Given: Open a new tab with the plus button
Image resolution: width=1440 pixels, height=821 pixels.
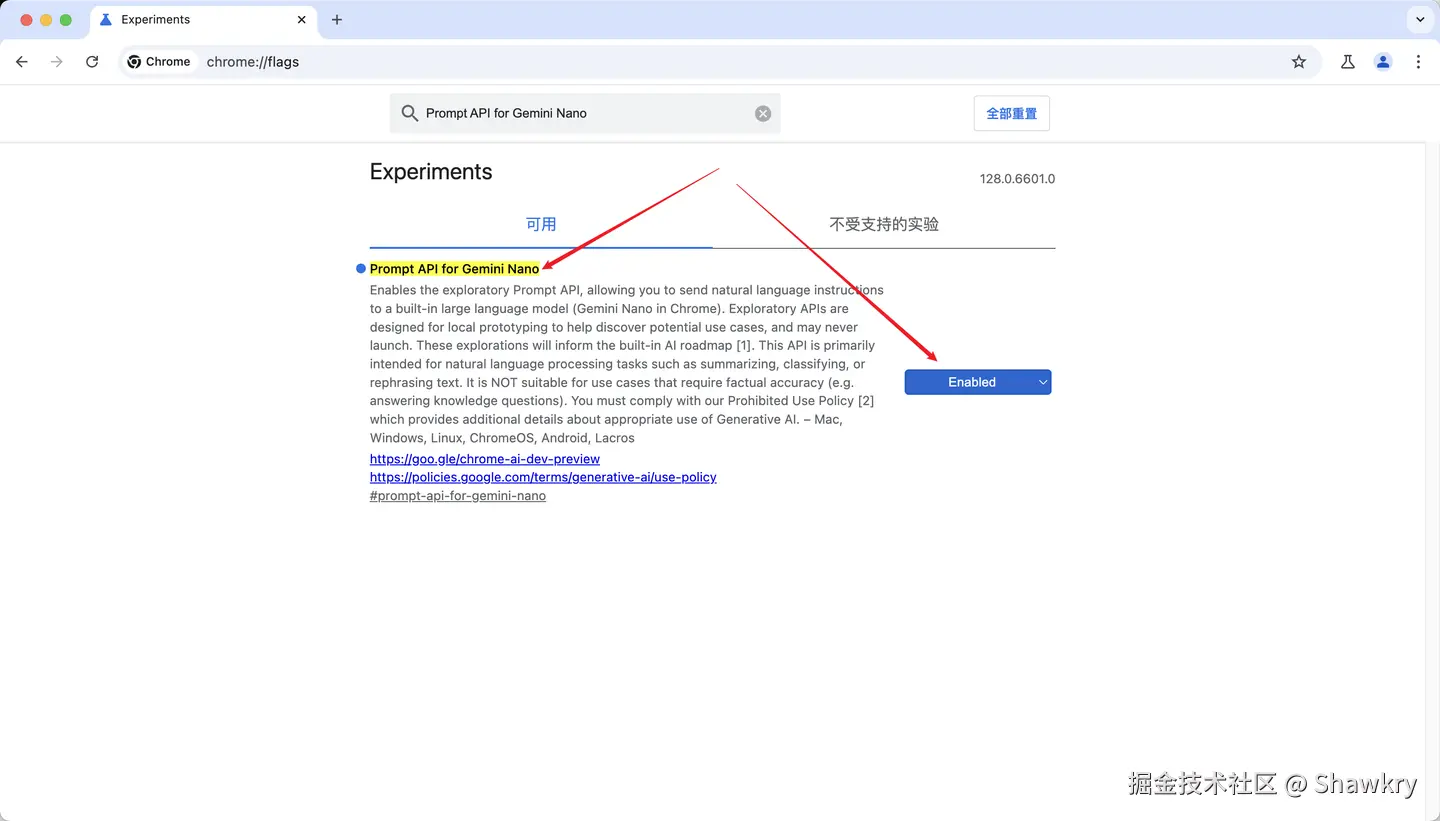Looking at the screenshot, I should tap(337, 20).
